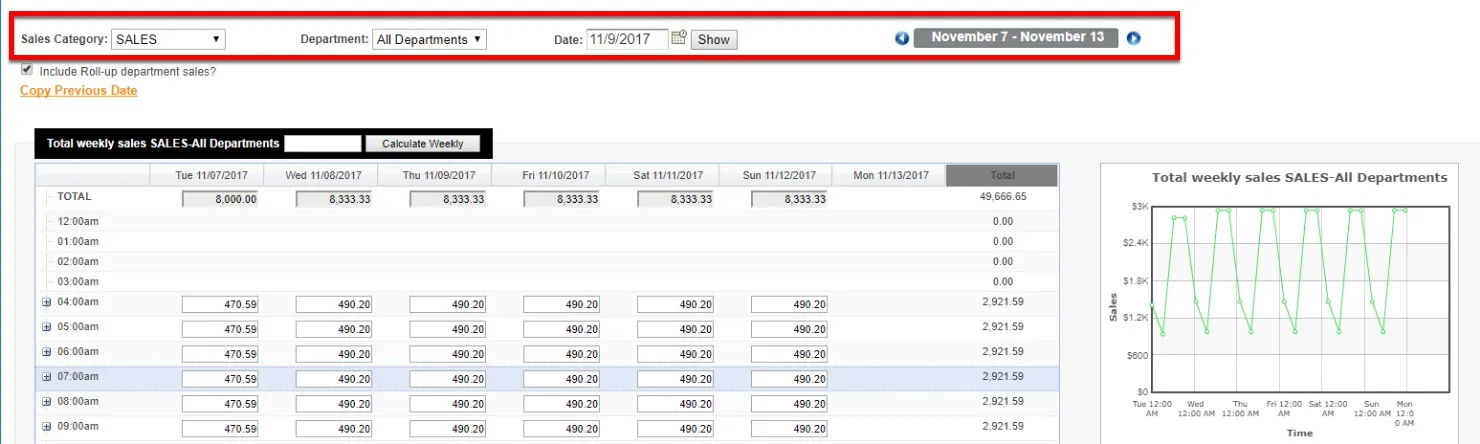Click 08:00am Saturday field 490.20
Image resolution: width=1480 pixels, height=444 pixels.
(676, 404)
